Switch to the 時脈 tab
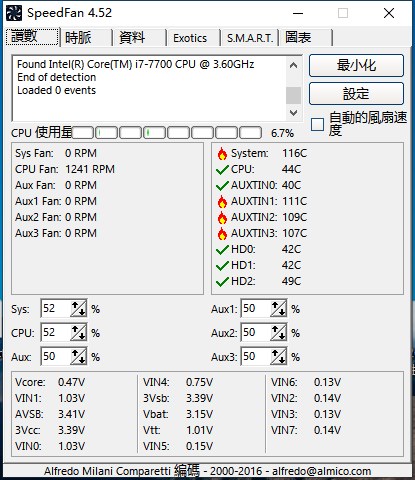This screenshot has width=415, height=480. tap(86, 37)
